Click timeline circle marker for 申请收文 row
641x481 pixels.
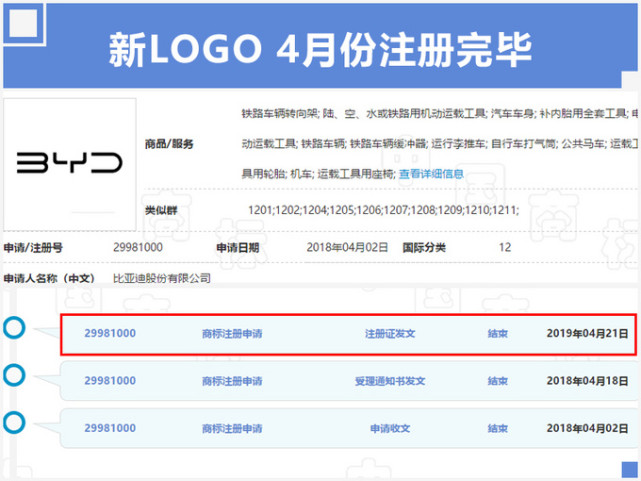pos(14,423)
